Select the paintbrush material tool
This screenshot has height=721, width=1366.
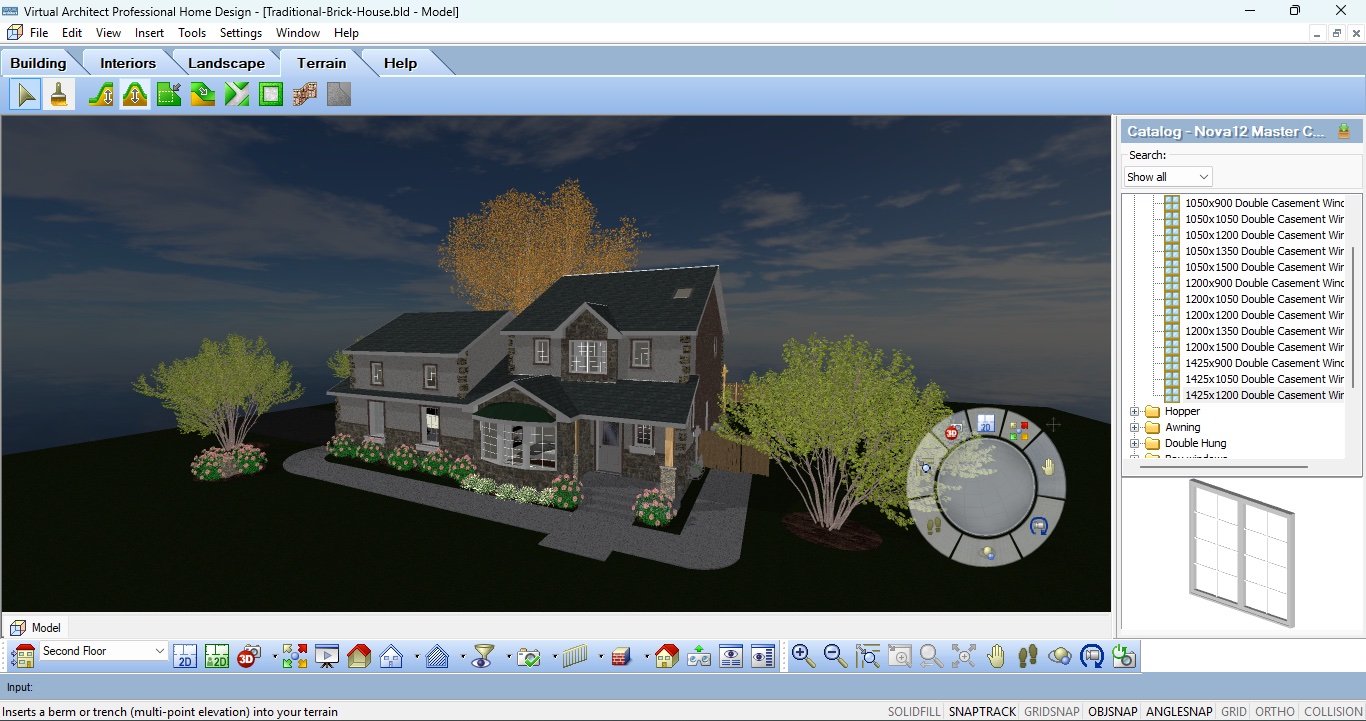click(60, 95)
